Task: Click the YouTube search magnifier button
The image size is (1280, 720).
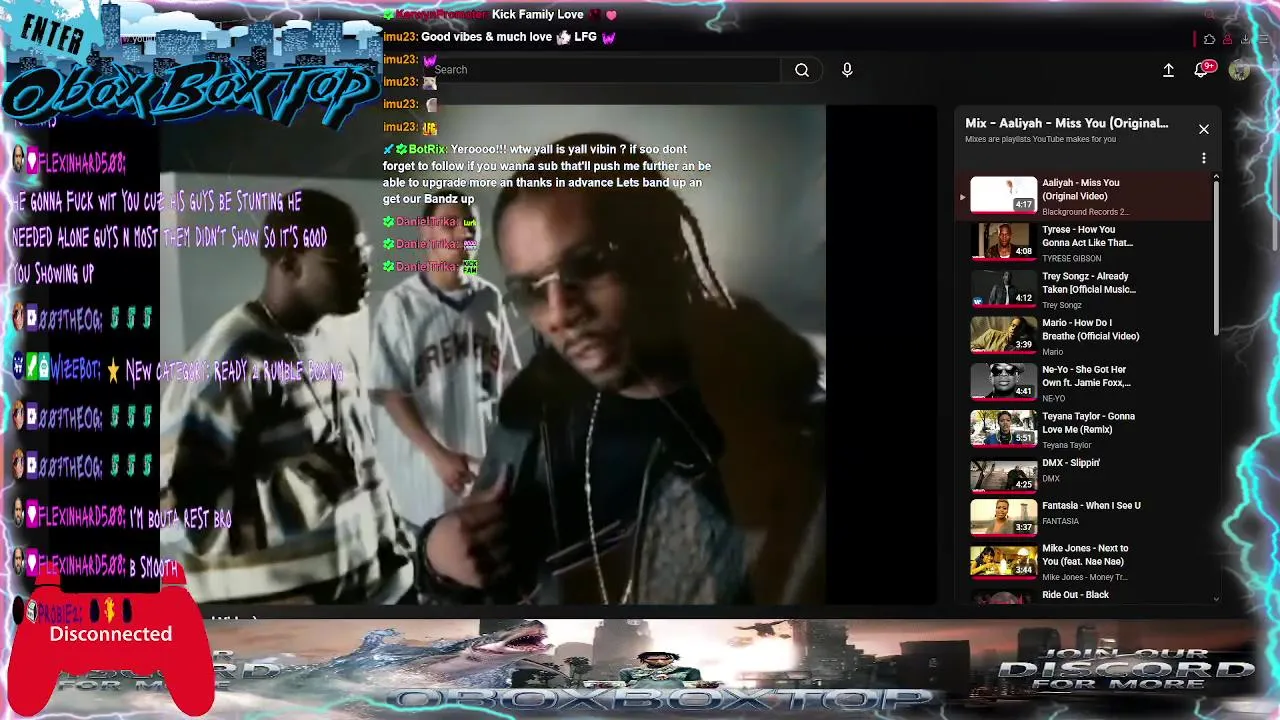Action: 802,70
